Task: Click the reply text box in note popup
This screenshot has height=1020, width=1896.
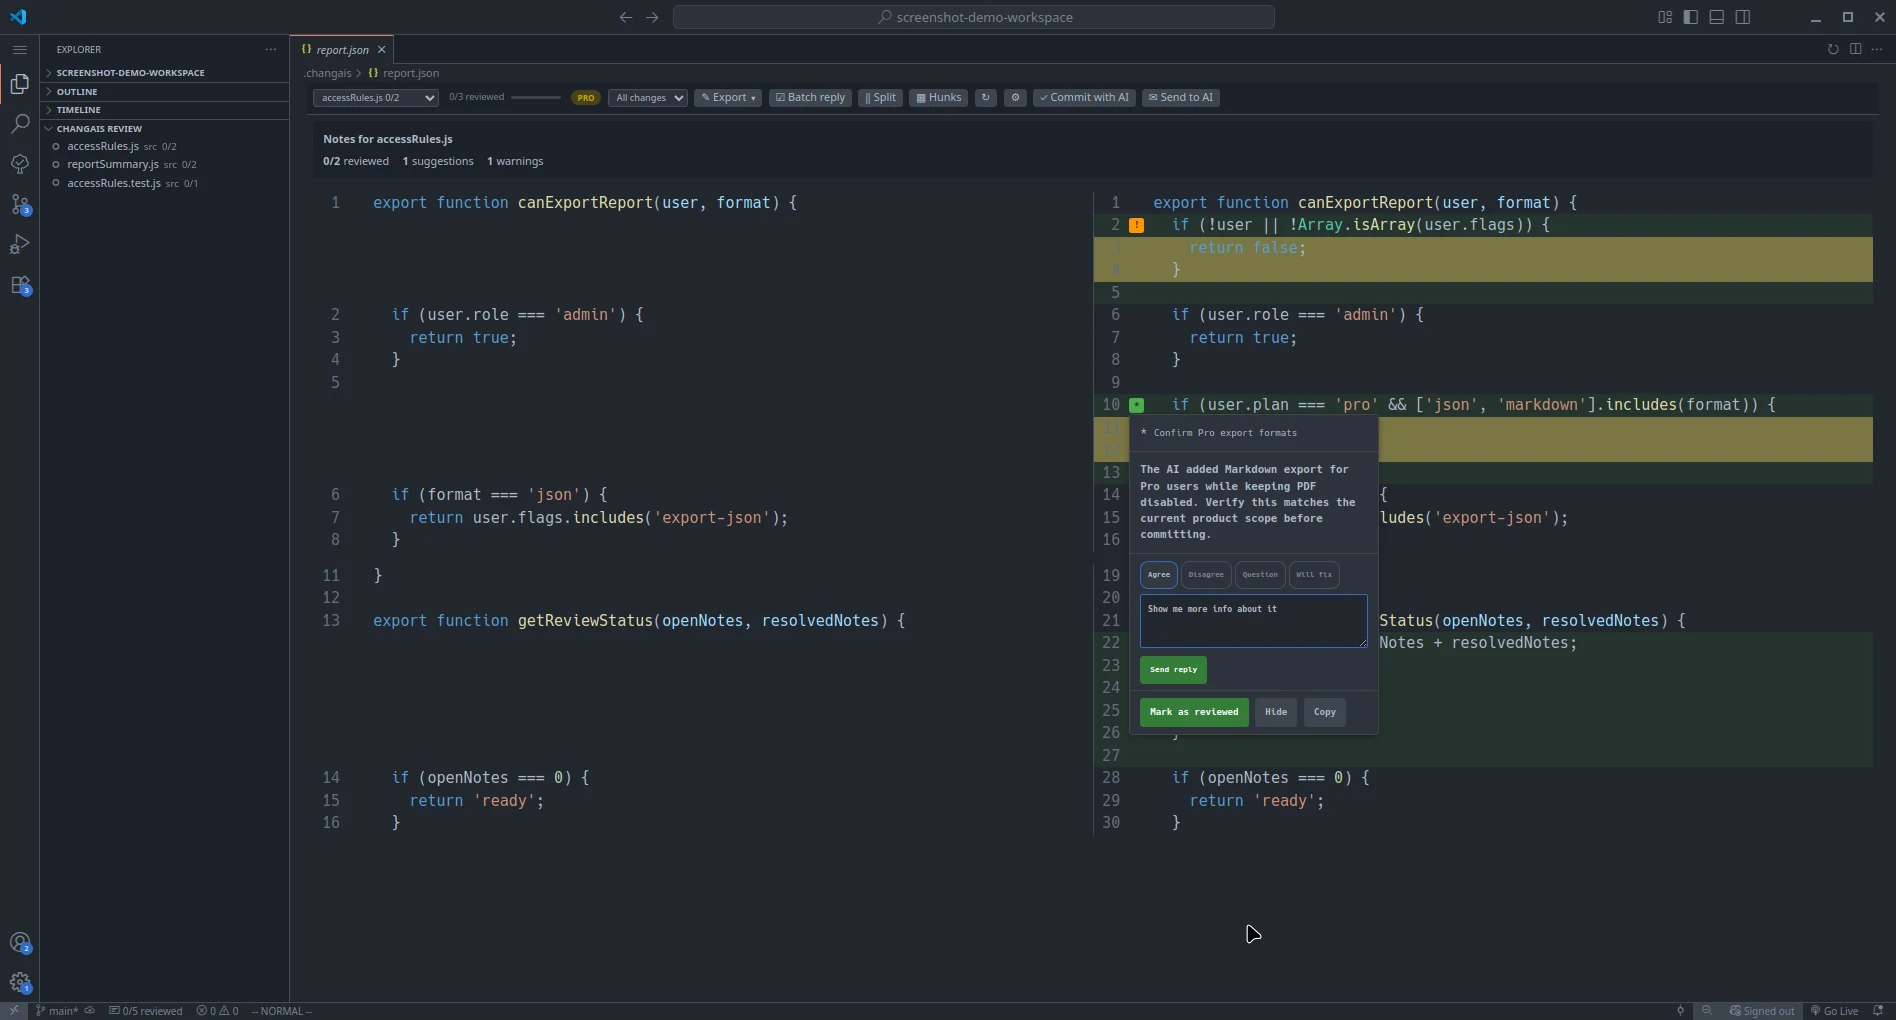Action: 1254,621
